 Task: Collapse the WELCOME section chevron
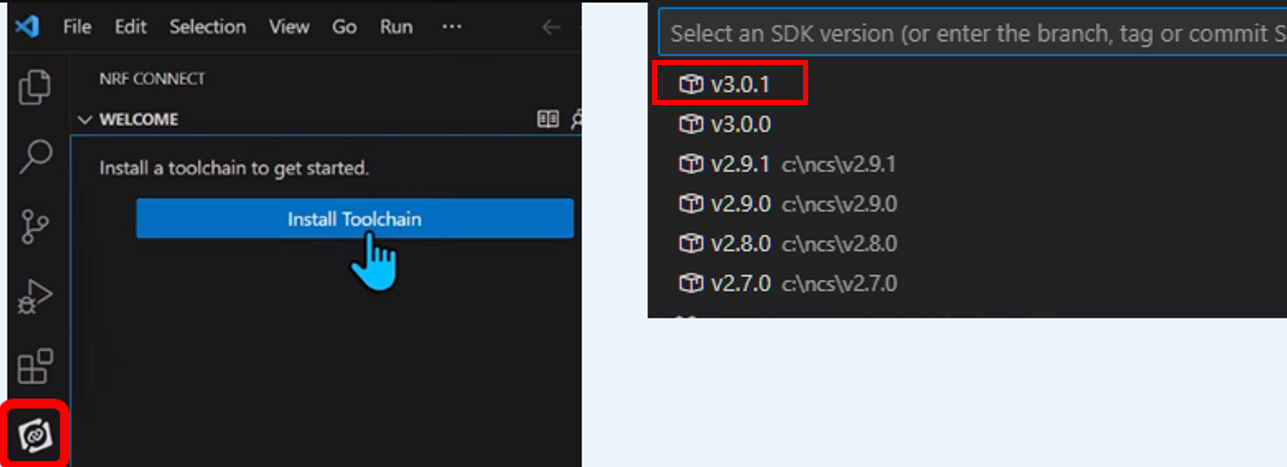(85, 119)
